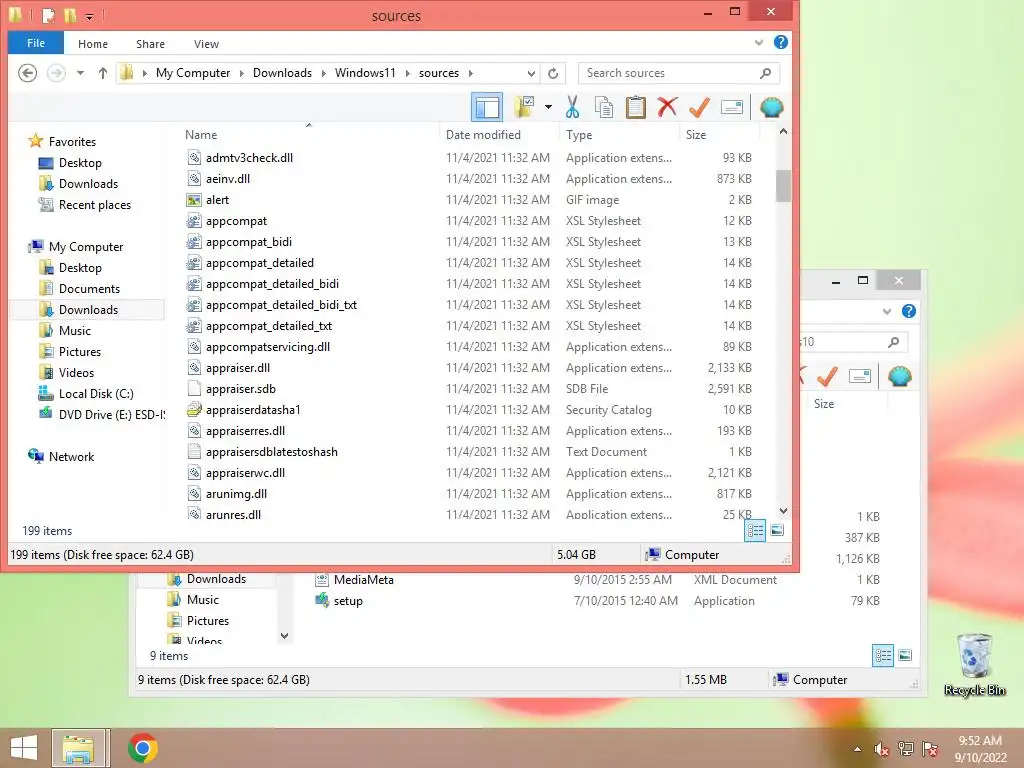The width and height of the screenshot is (1024, 768).
Task: Select Downloads in the address breadcrumb
Action: [282, 73]
